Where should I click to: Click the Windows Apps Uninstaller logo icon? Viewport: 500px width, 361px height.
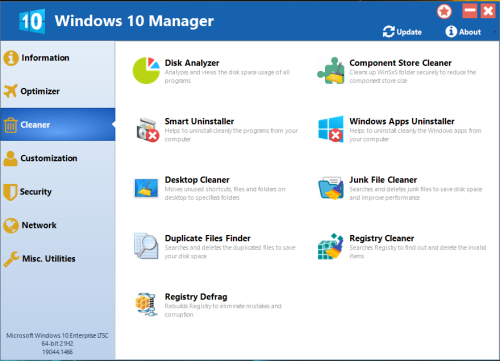331,129
